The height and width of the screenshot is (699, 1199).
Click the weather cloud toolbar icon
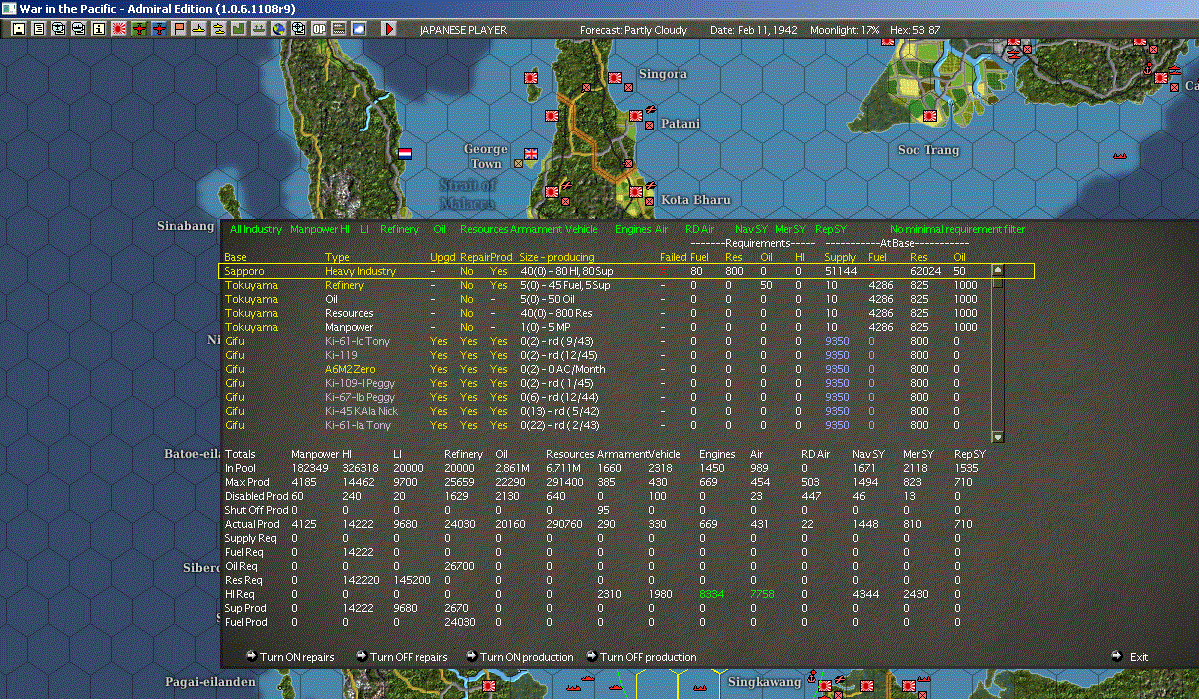(x=359, y=29)
